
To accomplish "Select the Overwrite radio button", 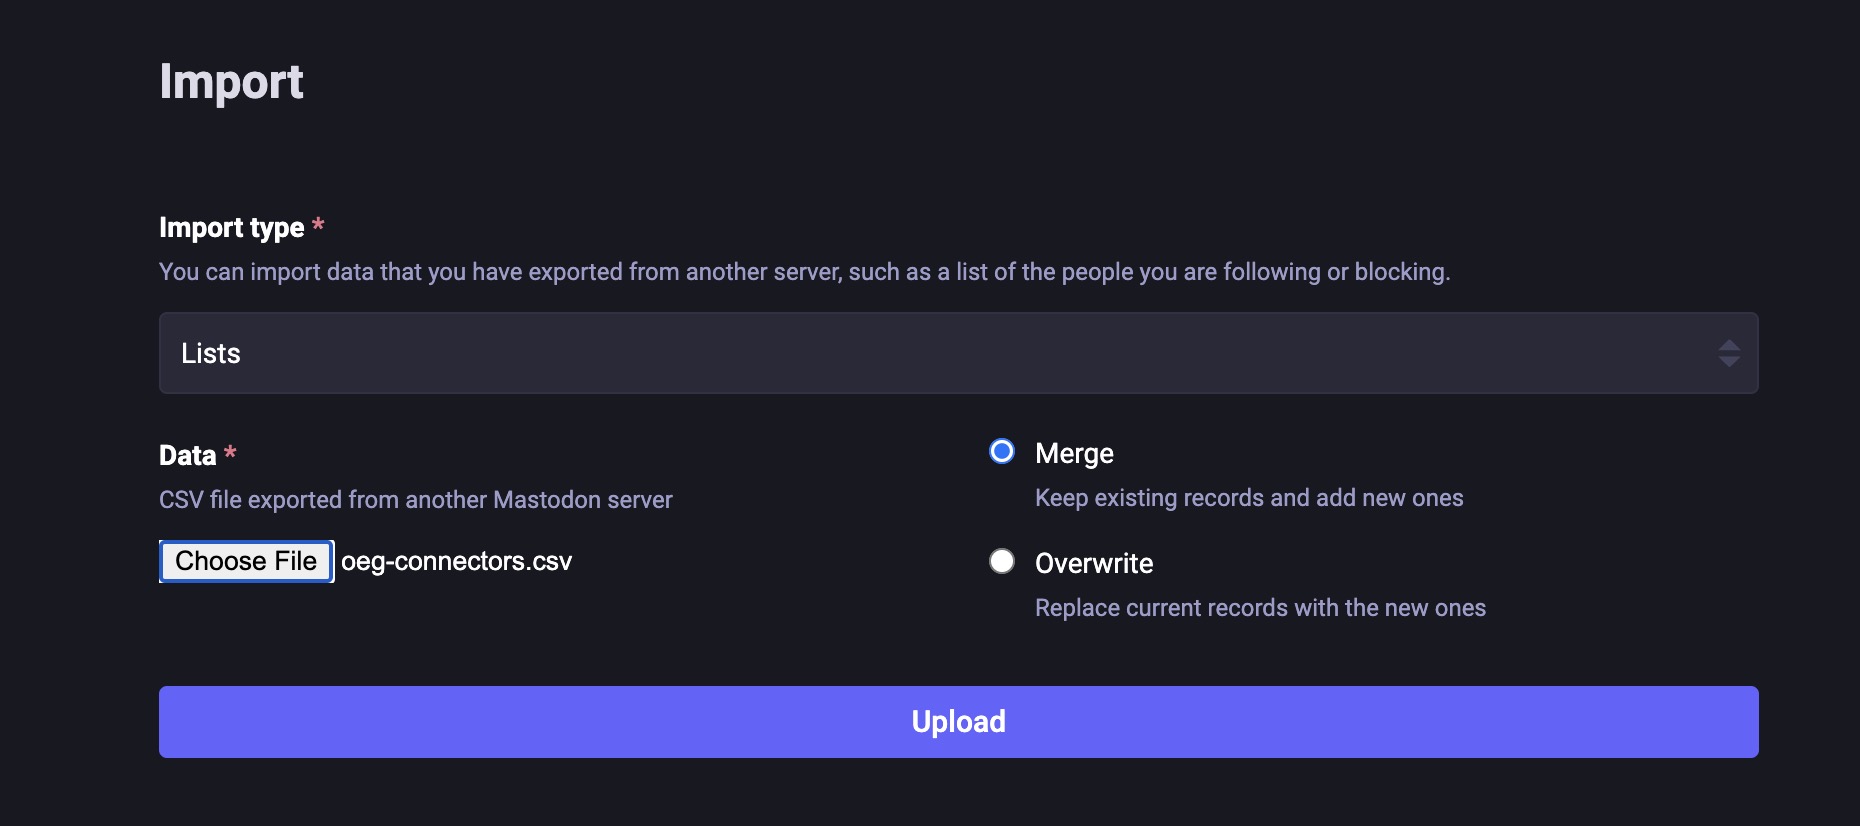I will (x=1001, y=561).
